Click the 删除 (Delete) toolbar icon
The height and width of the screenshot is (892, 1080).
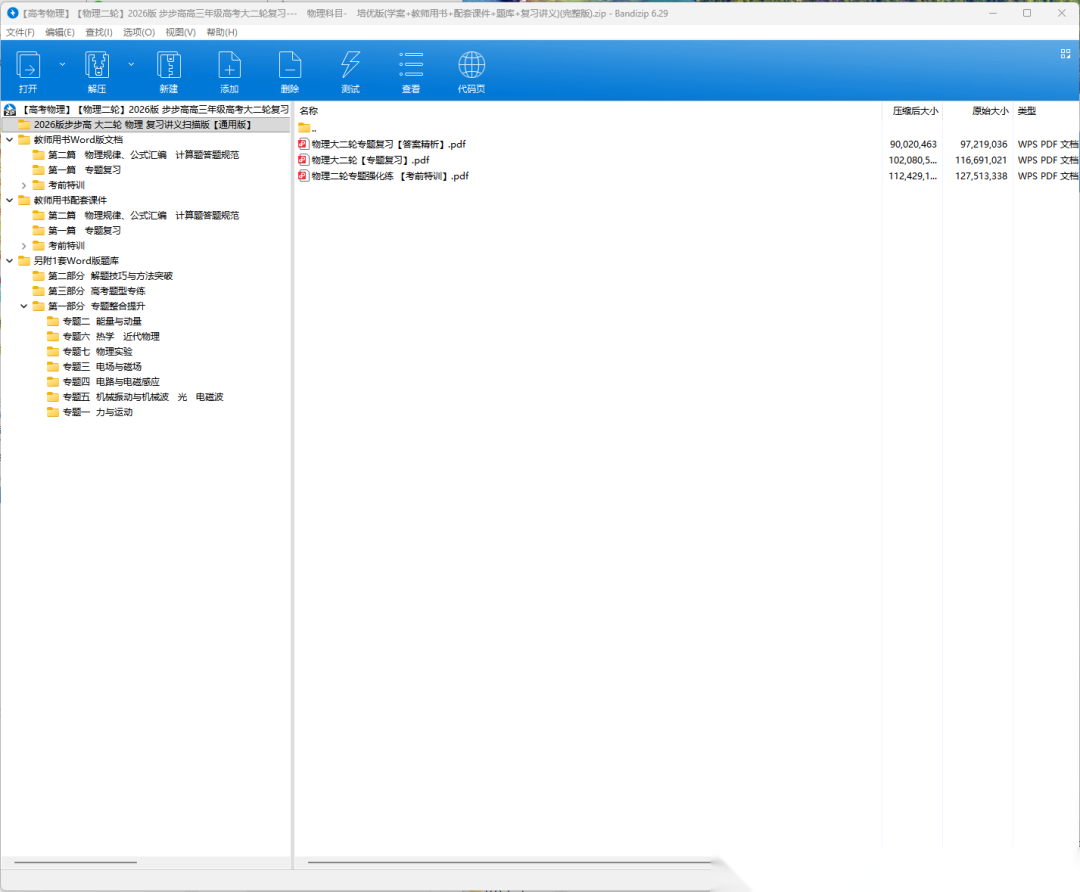point(290,66)
